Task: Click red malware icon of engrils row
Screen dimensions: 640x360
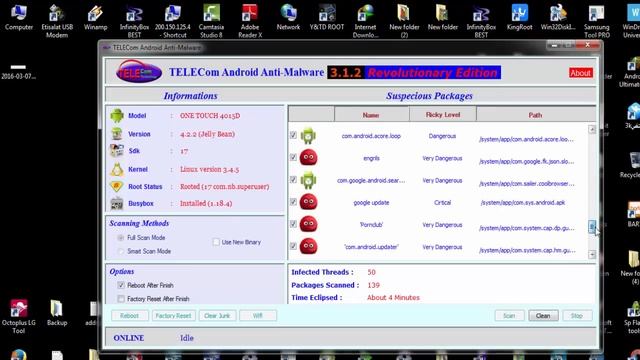Action: pos(308,158)
